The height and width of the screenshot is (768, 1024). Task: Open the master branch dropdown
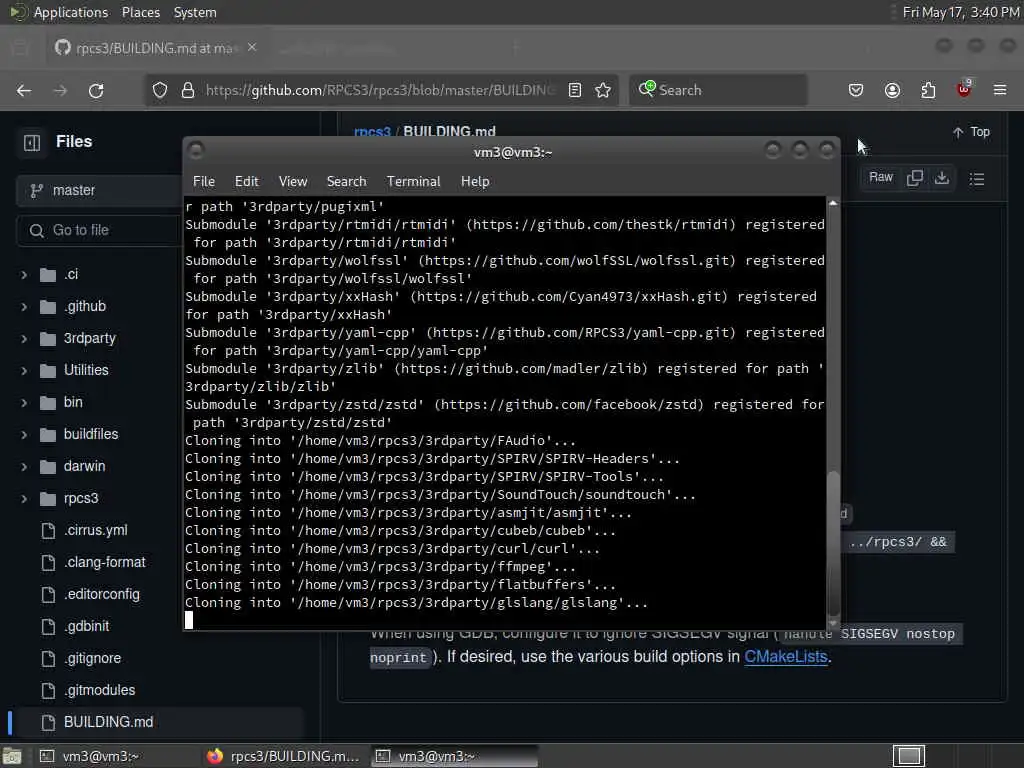[98, 191]
